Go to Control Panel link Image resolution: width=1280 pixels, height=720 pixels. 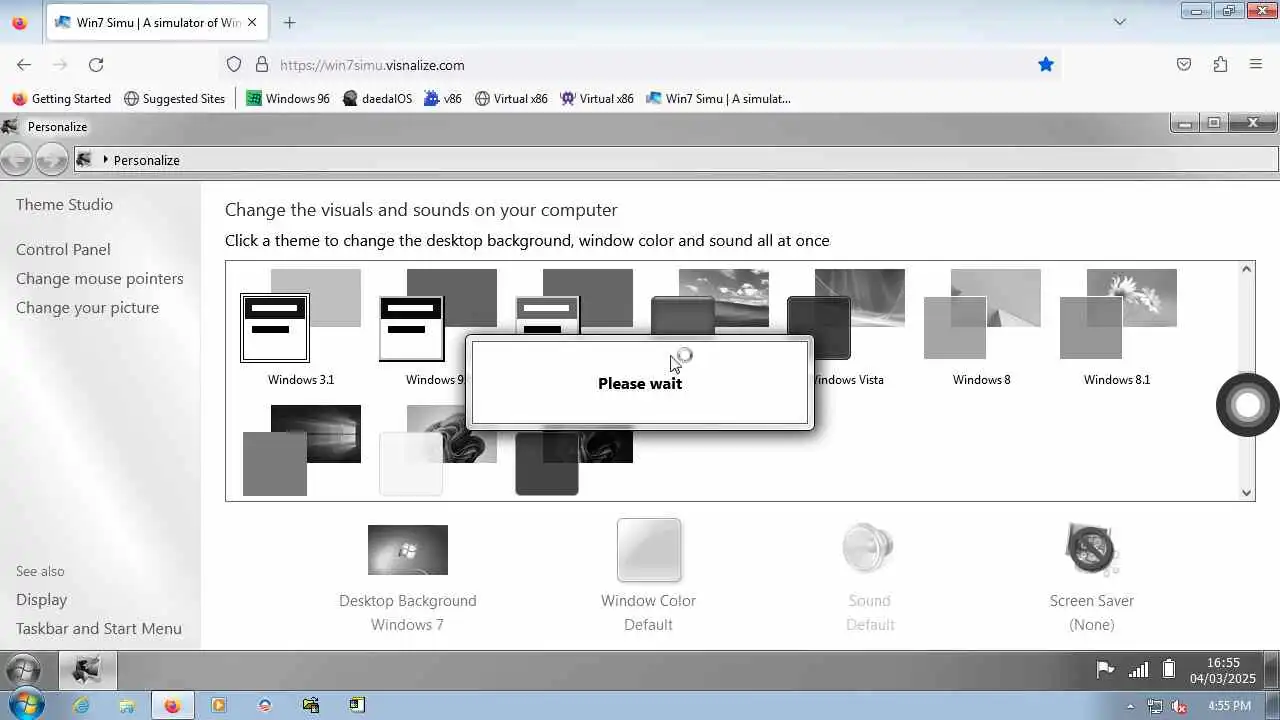(63, 249)
